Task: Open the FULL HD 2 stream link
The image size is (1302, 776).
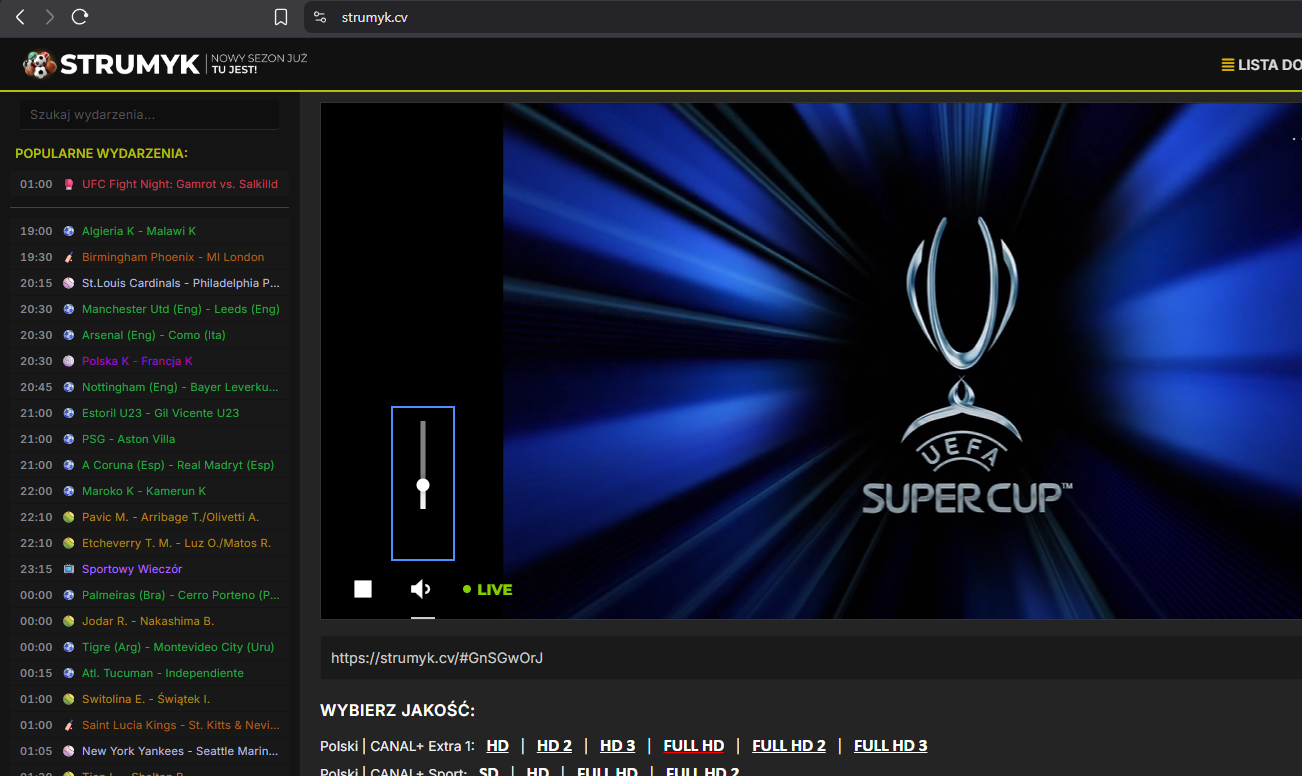Action: tap(789, 746)
